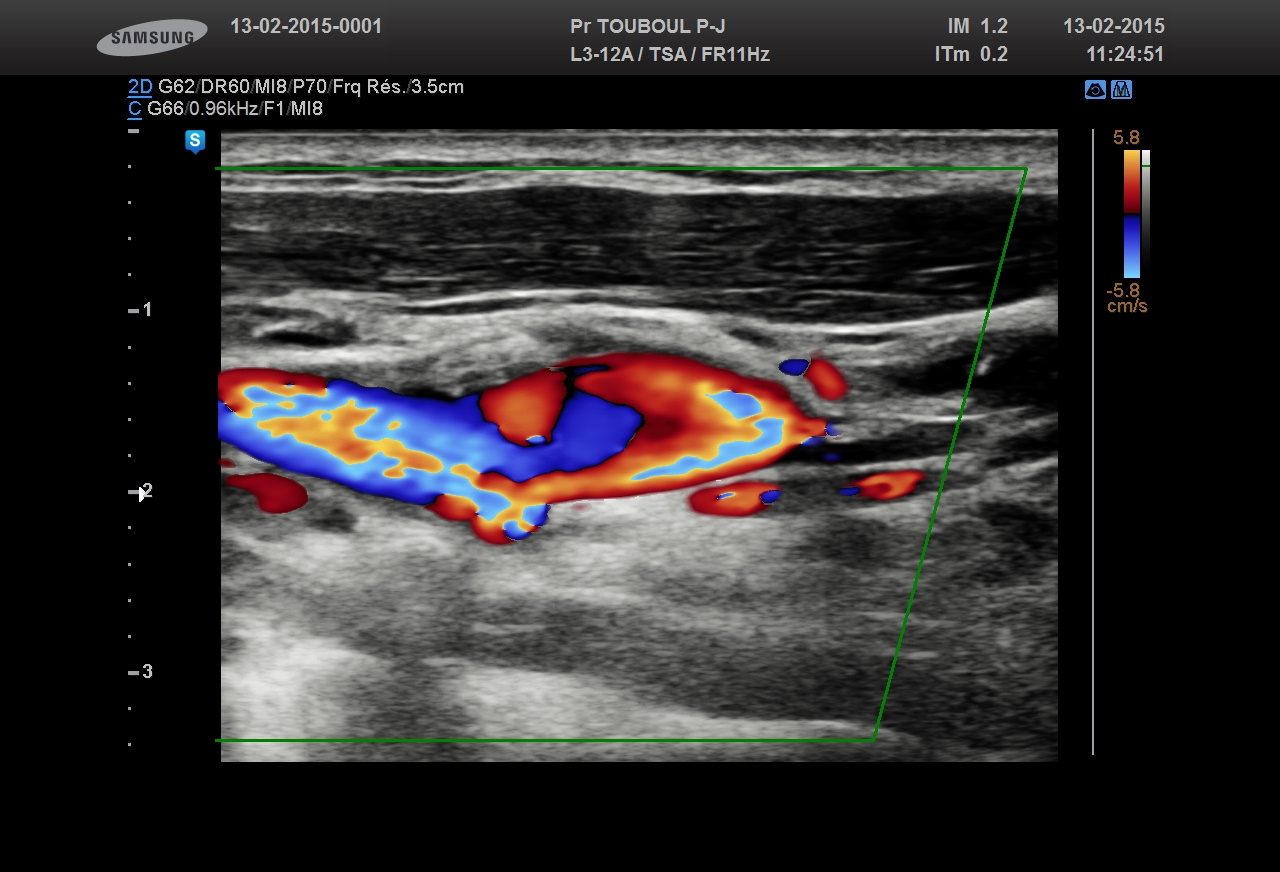Click the blue M-shaped mode icon
This screenshot has width=1280, height=872.
pos(1121,90)
